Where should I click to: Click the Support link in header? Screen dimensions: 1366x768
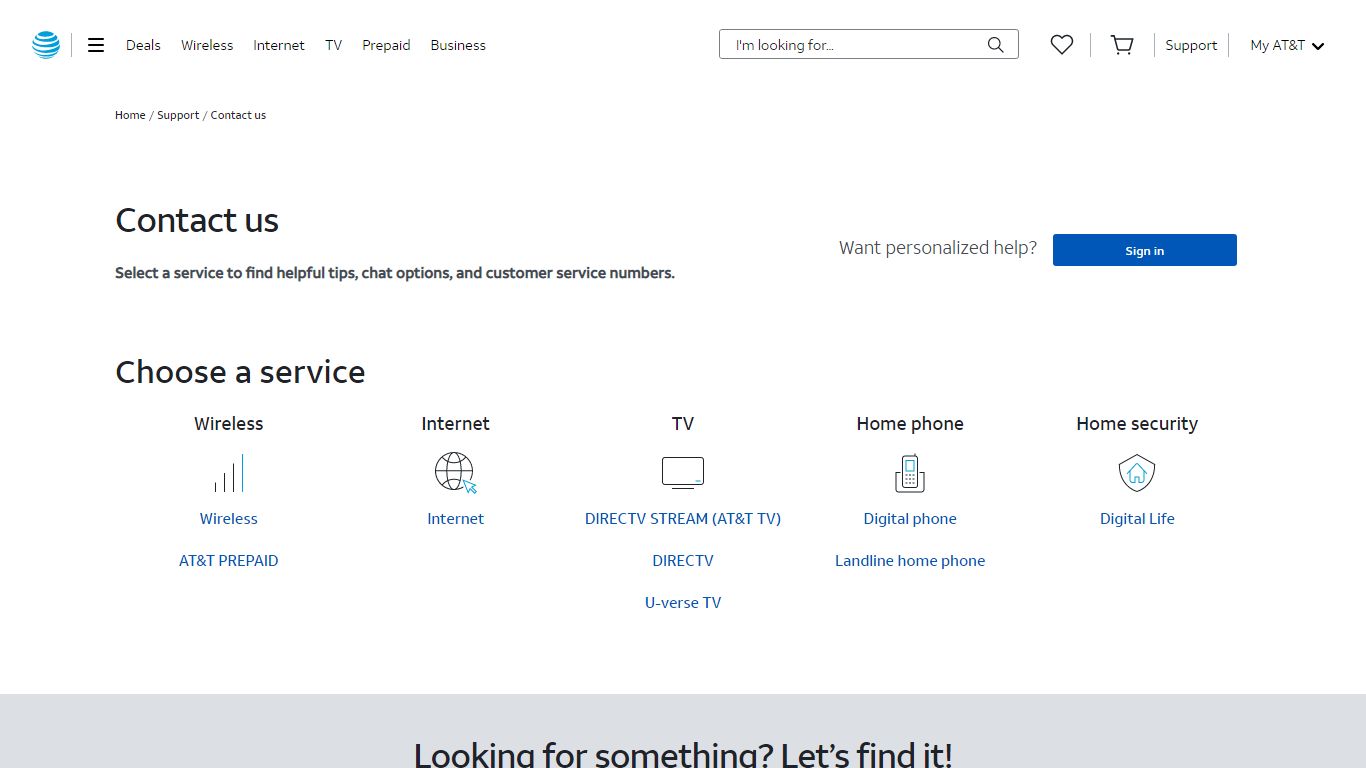tap(1191, 45)
